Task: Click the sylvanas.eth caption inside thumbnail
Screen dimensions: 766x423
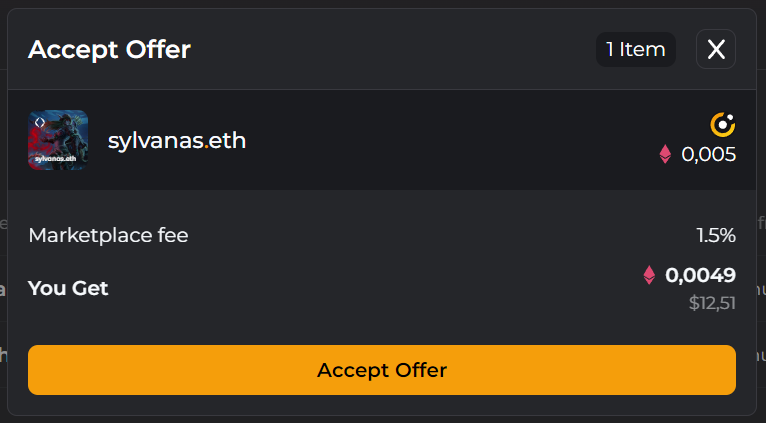Action: 56,158
